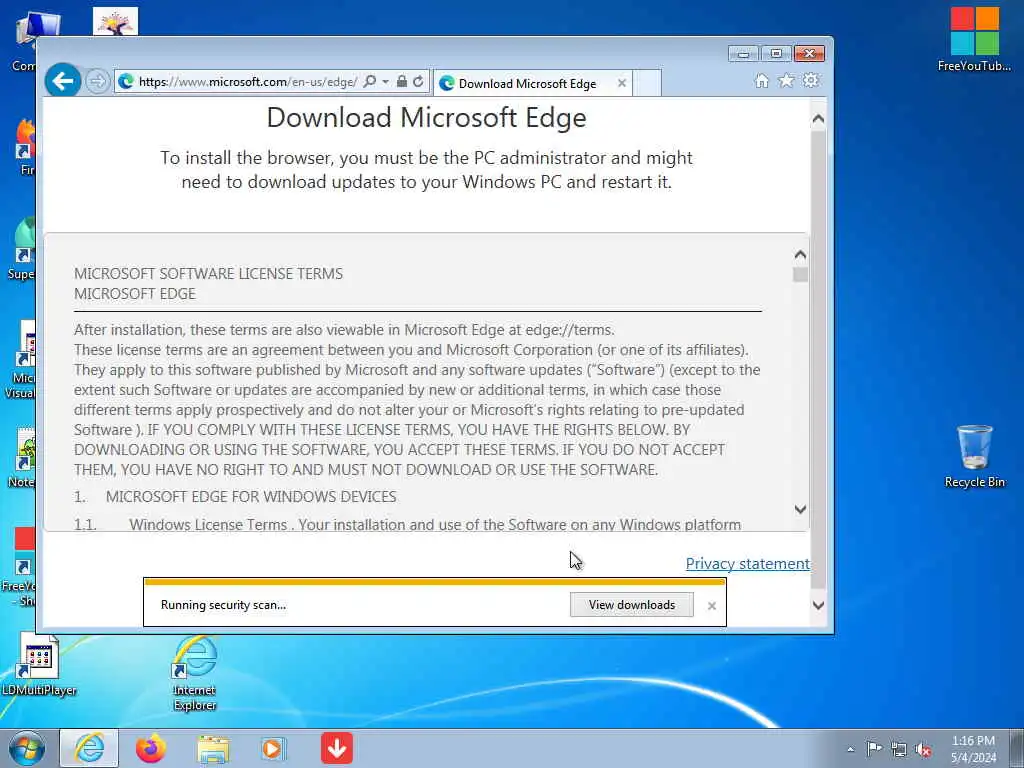Go back using the browser Back arrow
This screenshot has width=1024, height=768.
coord(63,81)
